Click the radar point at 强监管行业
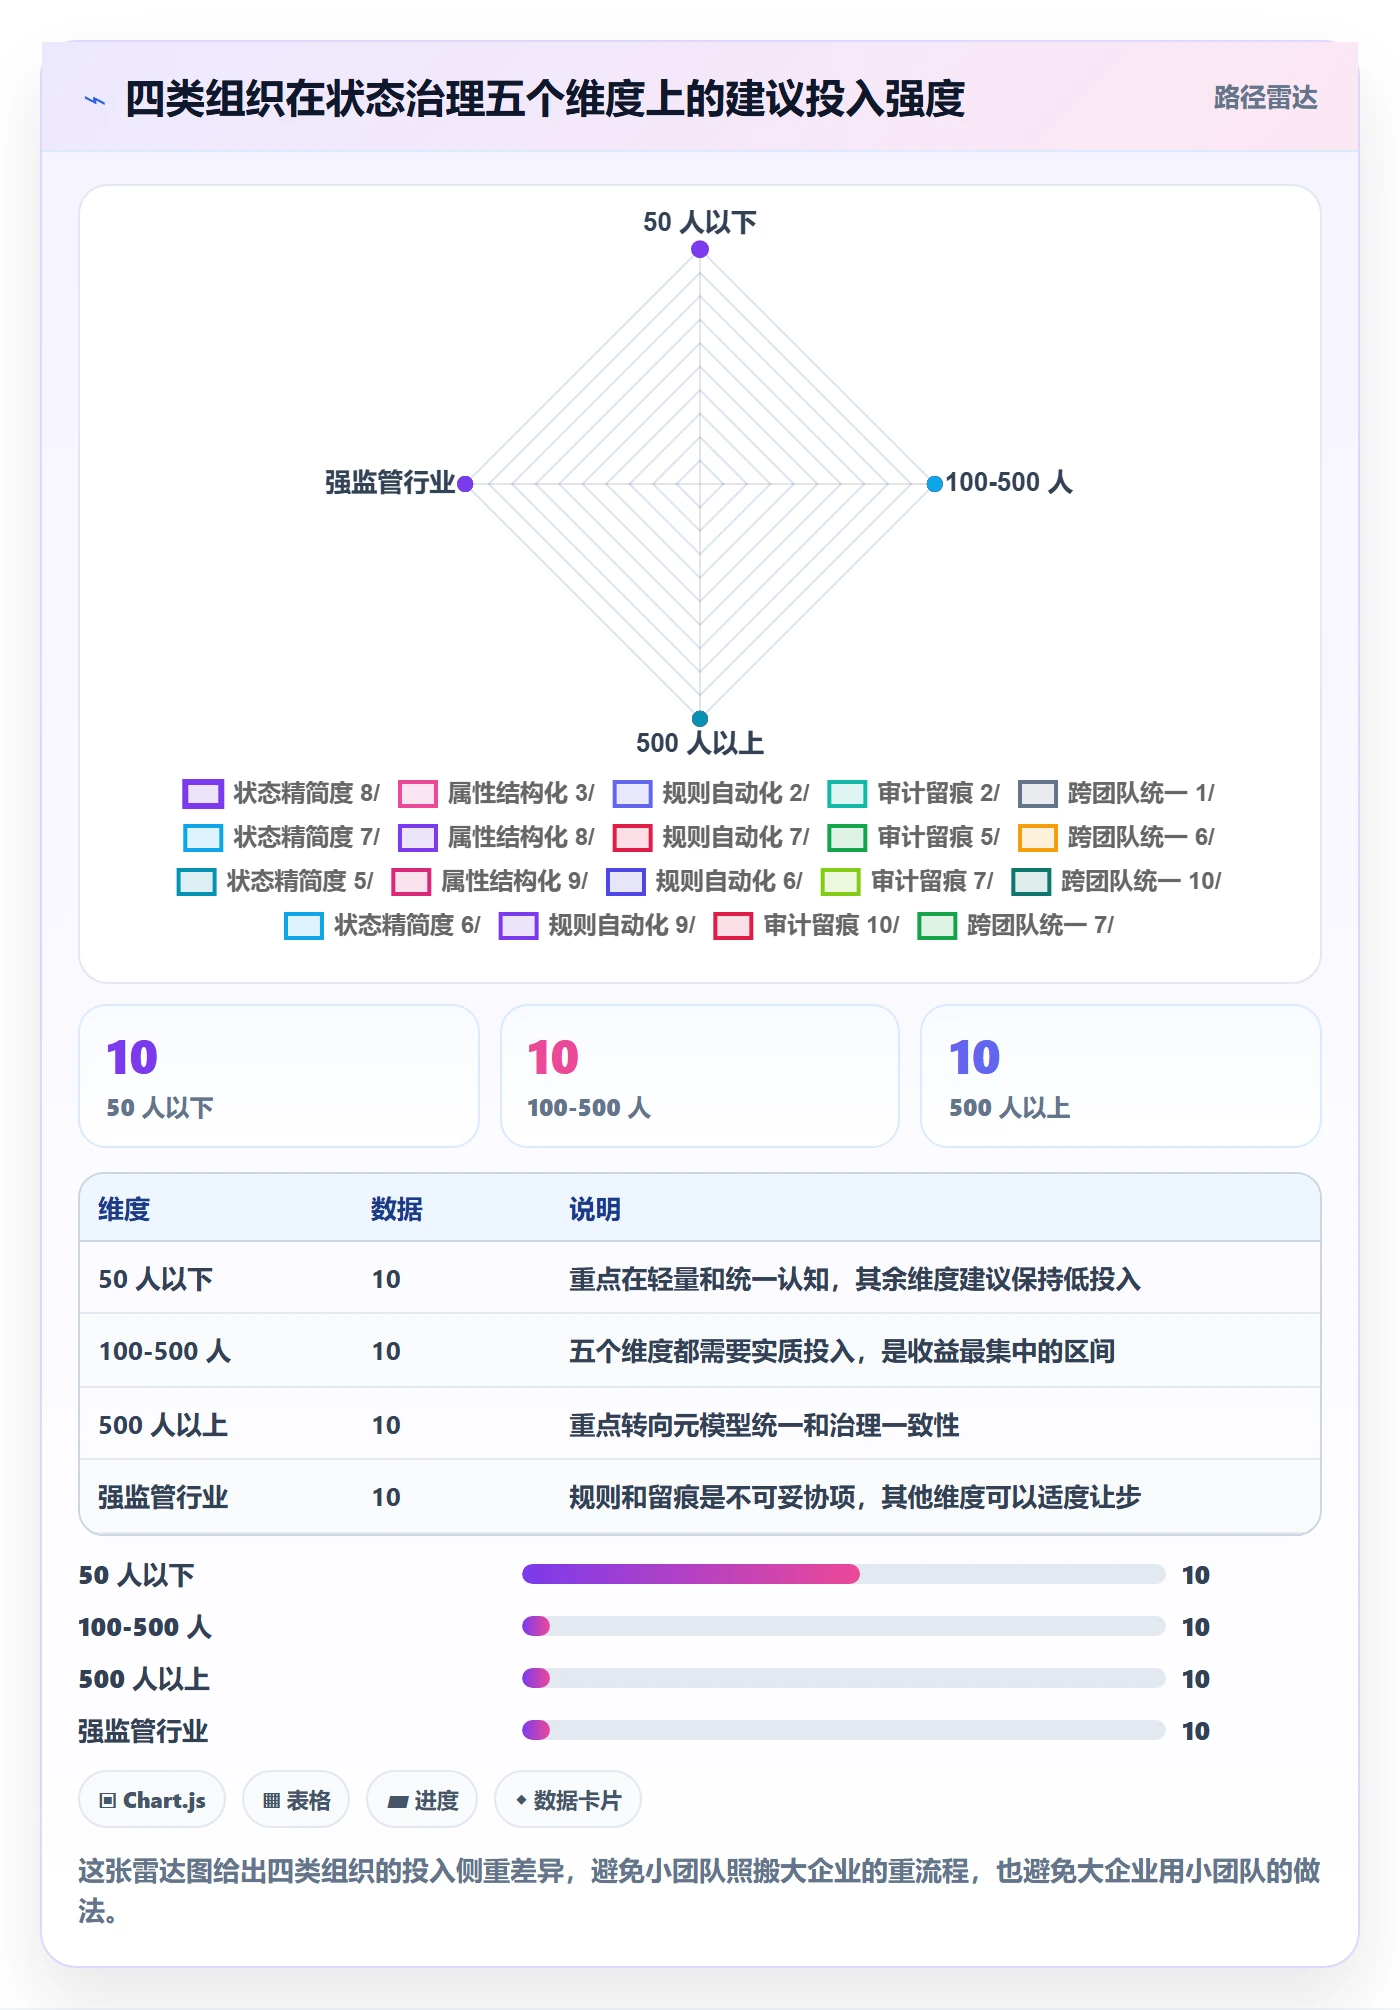 [x=465, y=484]
